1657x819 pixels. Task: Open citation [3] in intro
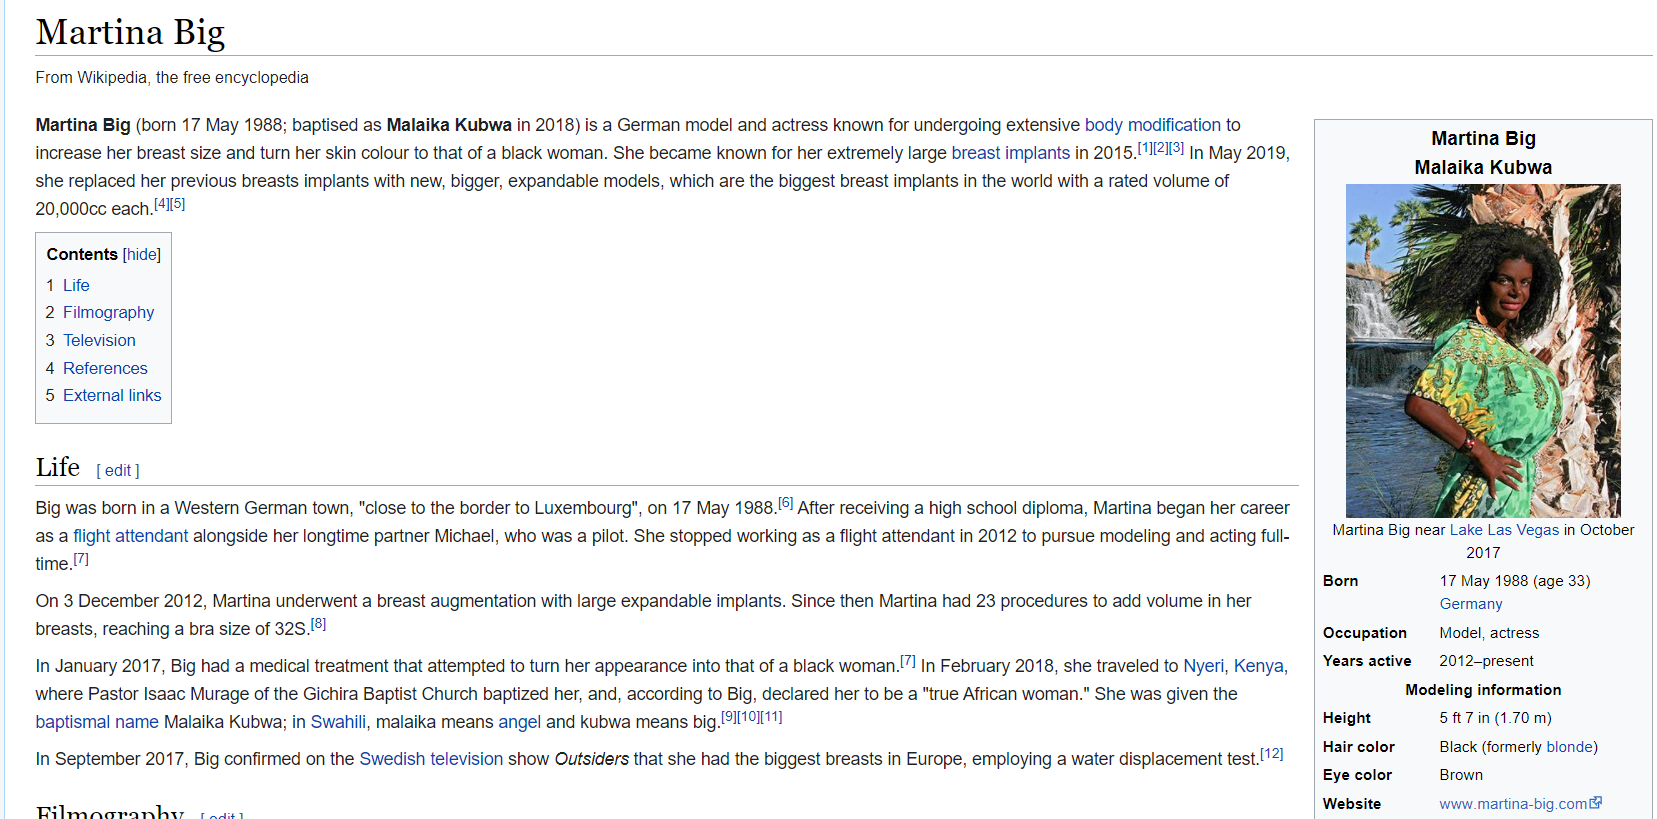click(1177, 148)
